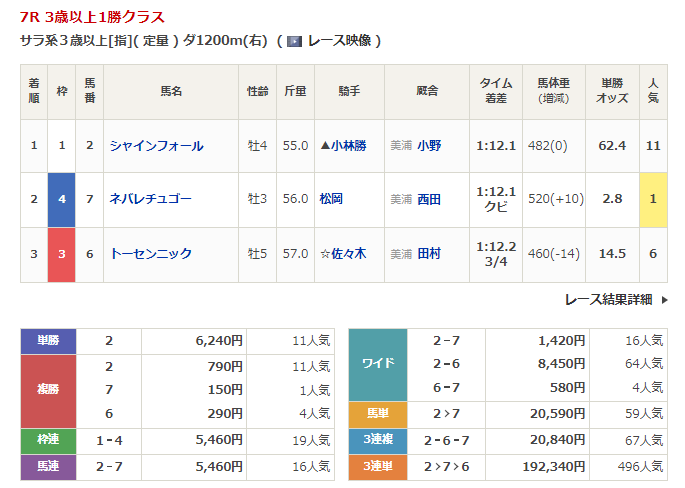Open horse シャインフォール's profile
The width and height of the screenshot is (685, 488).
coord(156,145)
